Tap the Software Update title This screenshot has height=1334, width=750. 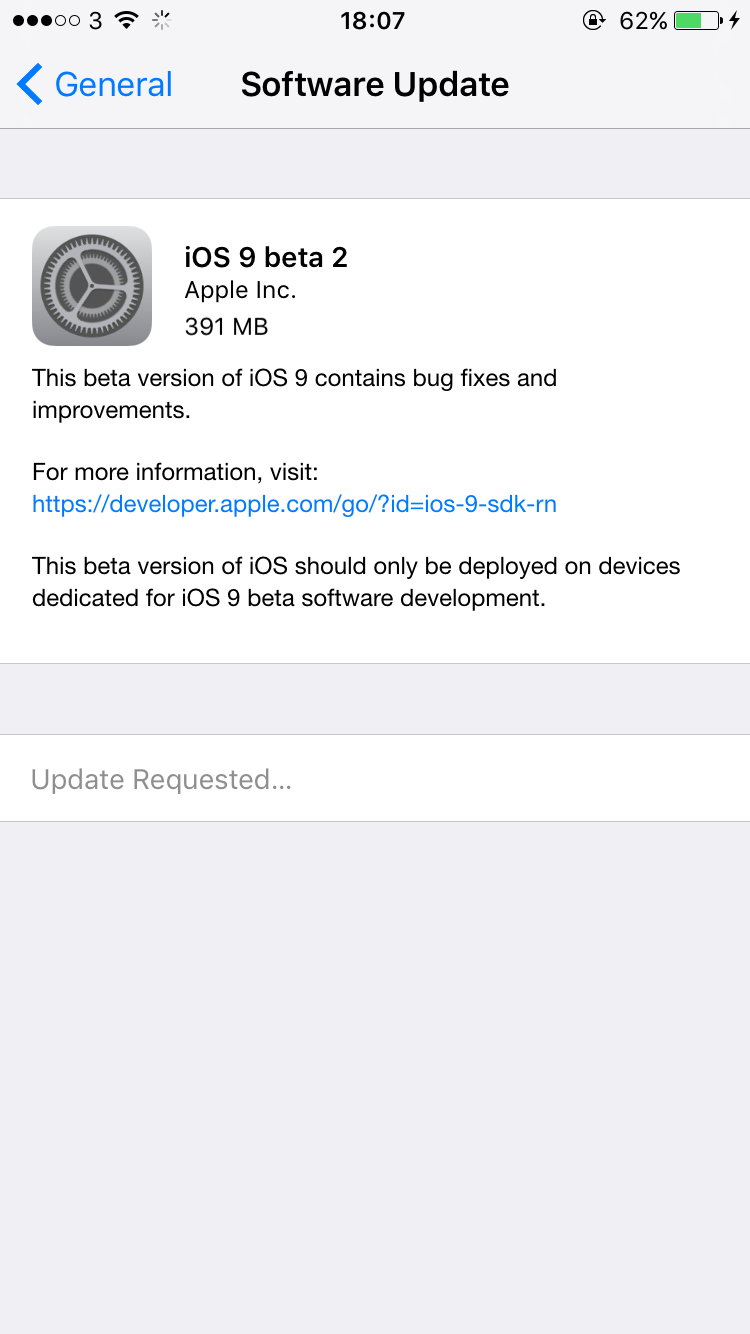coord(375,84)
